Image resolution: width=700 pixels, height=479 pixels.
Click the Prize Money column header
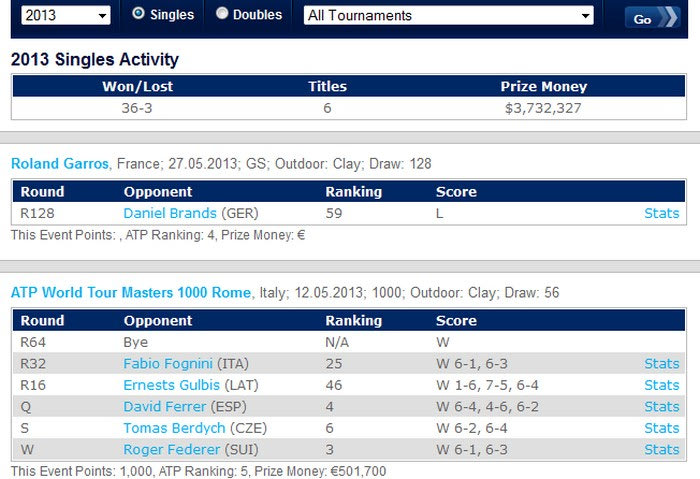(543, 87)
